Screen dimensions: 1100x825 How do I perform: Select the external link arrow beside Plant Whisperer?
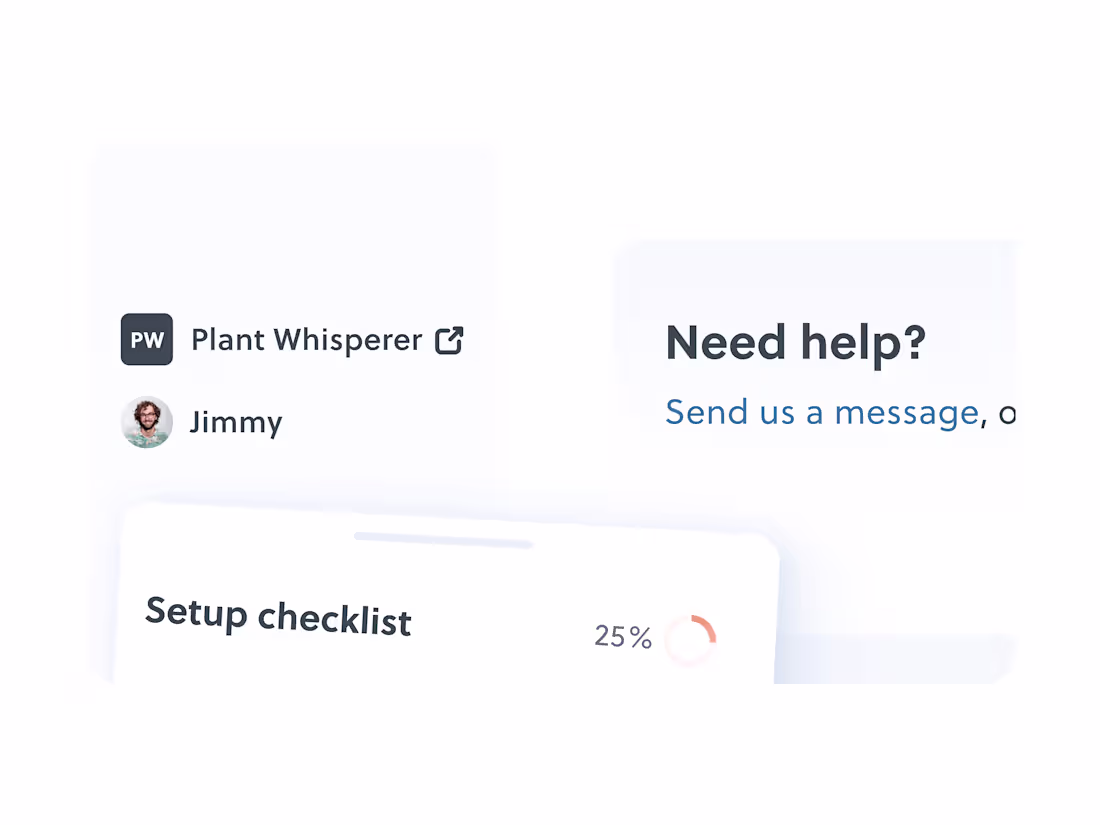coord(449,340)
